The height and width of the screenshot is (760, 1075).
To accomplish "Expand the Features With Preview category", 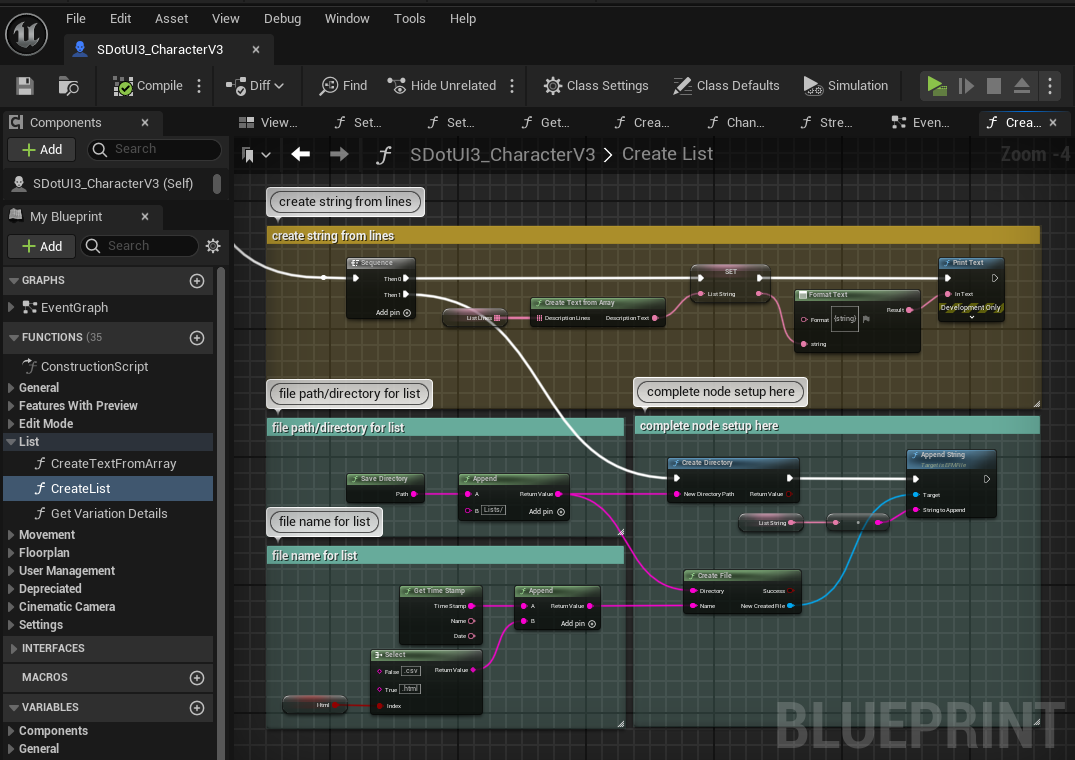I will pyautogui.click(x=11, y=406).
